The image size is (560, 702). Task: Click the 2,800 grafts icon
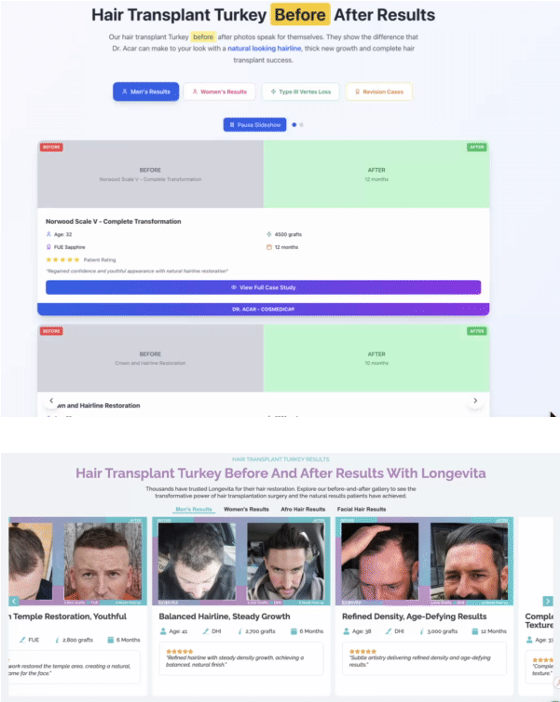pyautogui.click(x=57, y=640)
